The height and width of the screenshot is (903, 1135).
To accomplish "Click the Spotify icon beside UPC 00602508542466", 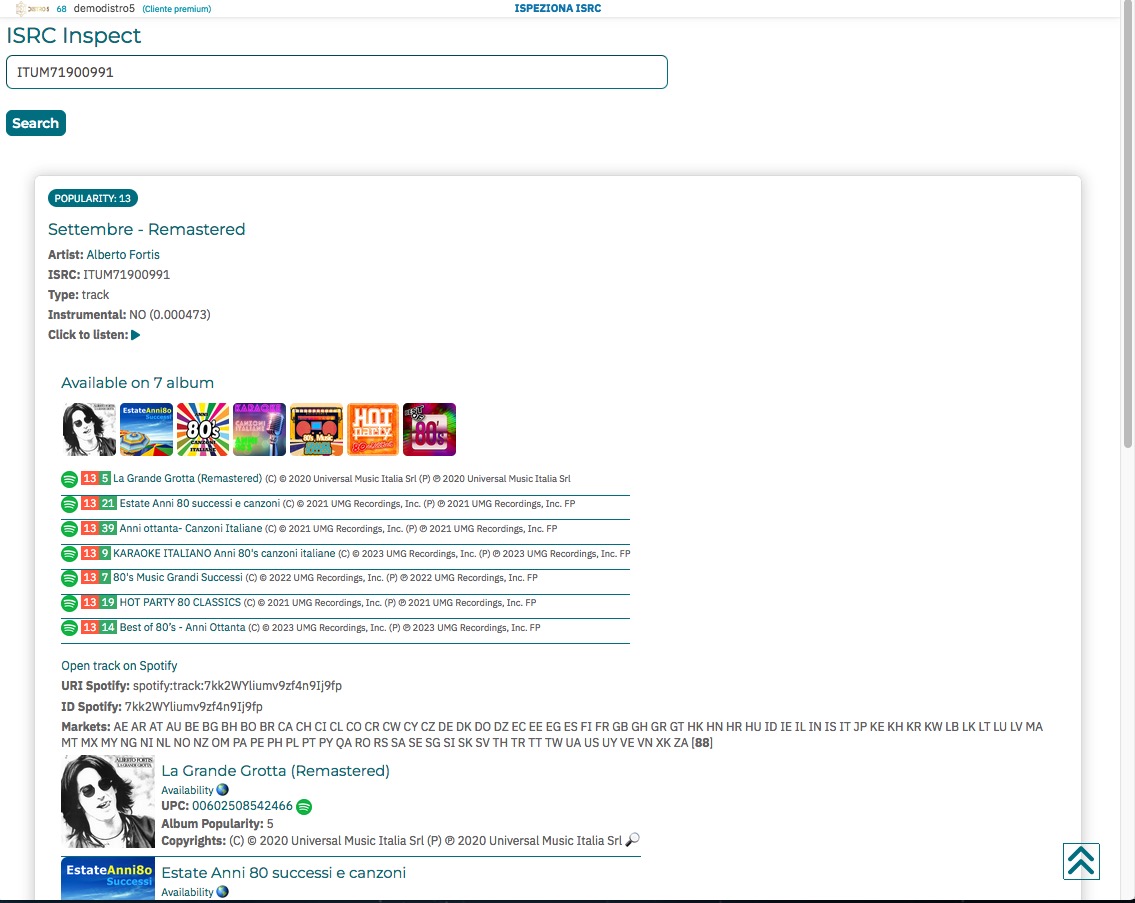I will (304, 807).
